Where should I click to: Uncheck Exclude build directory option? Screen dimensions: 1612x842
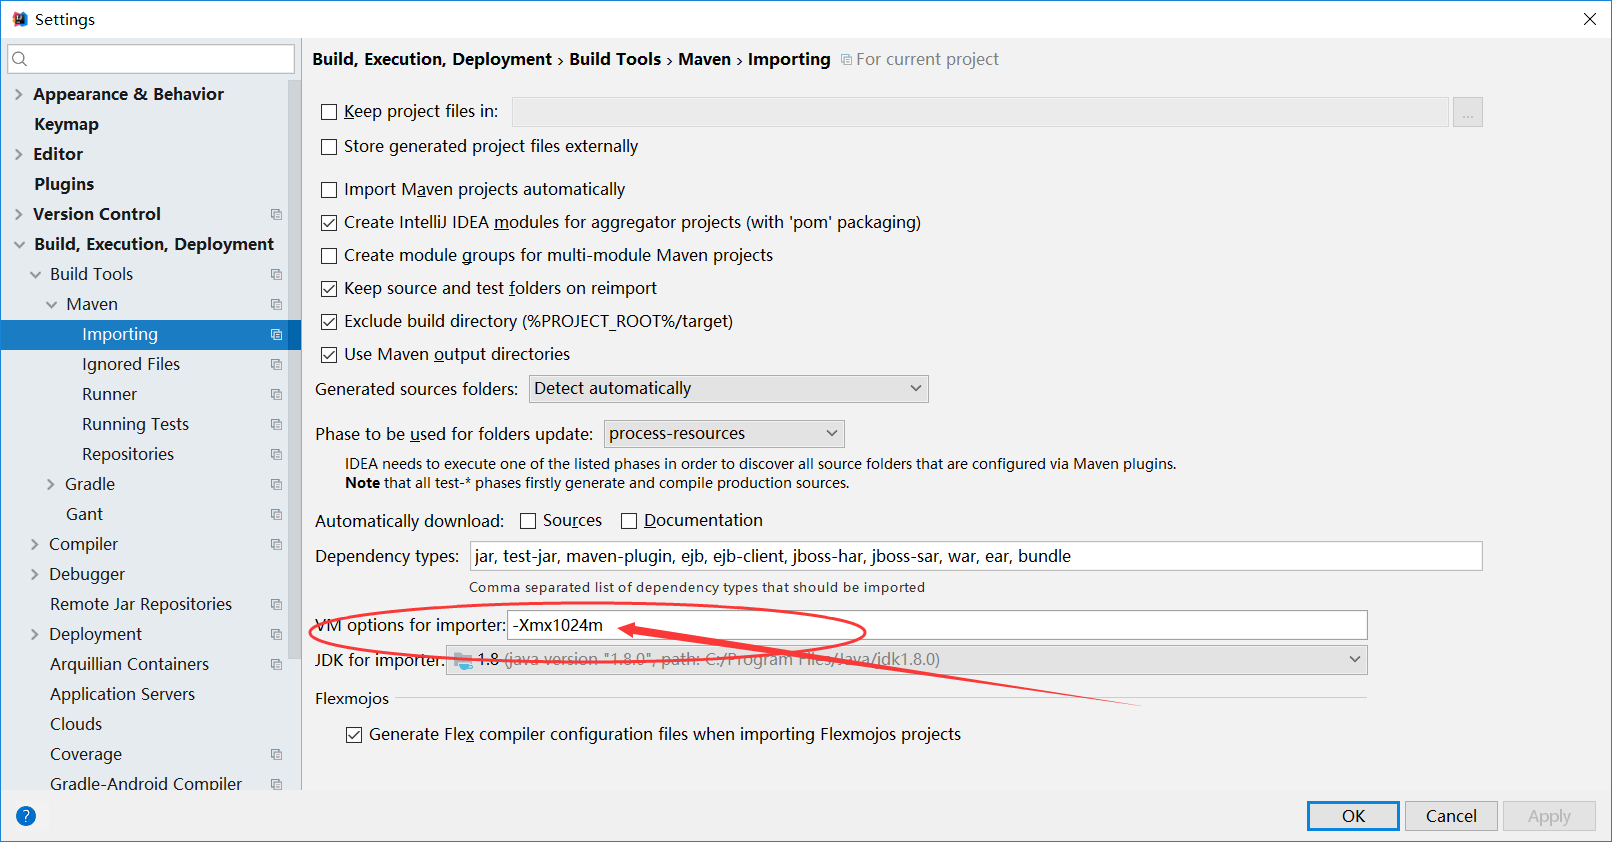click(329, 322)
